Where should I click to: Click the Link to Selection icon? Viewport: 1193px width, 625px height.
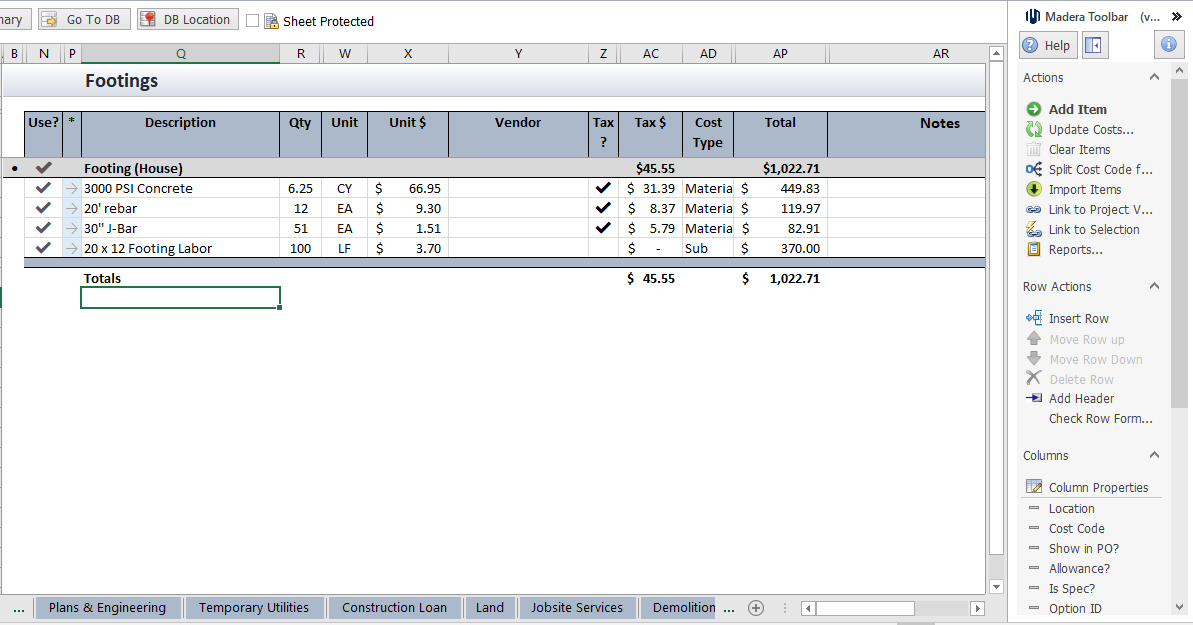(1033, 229)
